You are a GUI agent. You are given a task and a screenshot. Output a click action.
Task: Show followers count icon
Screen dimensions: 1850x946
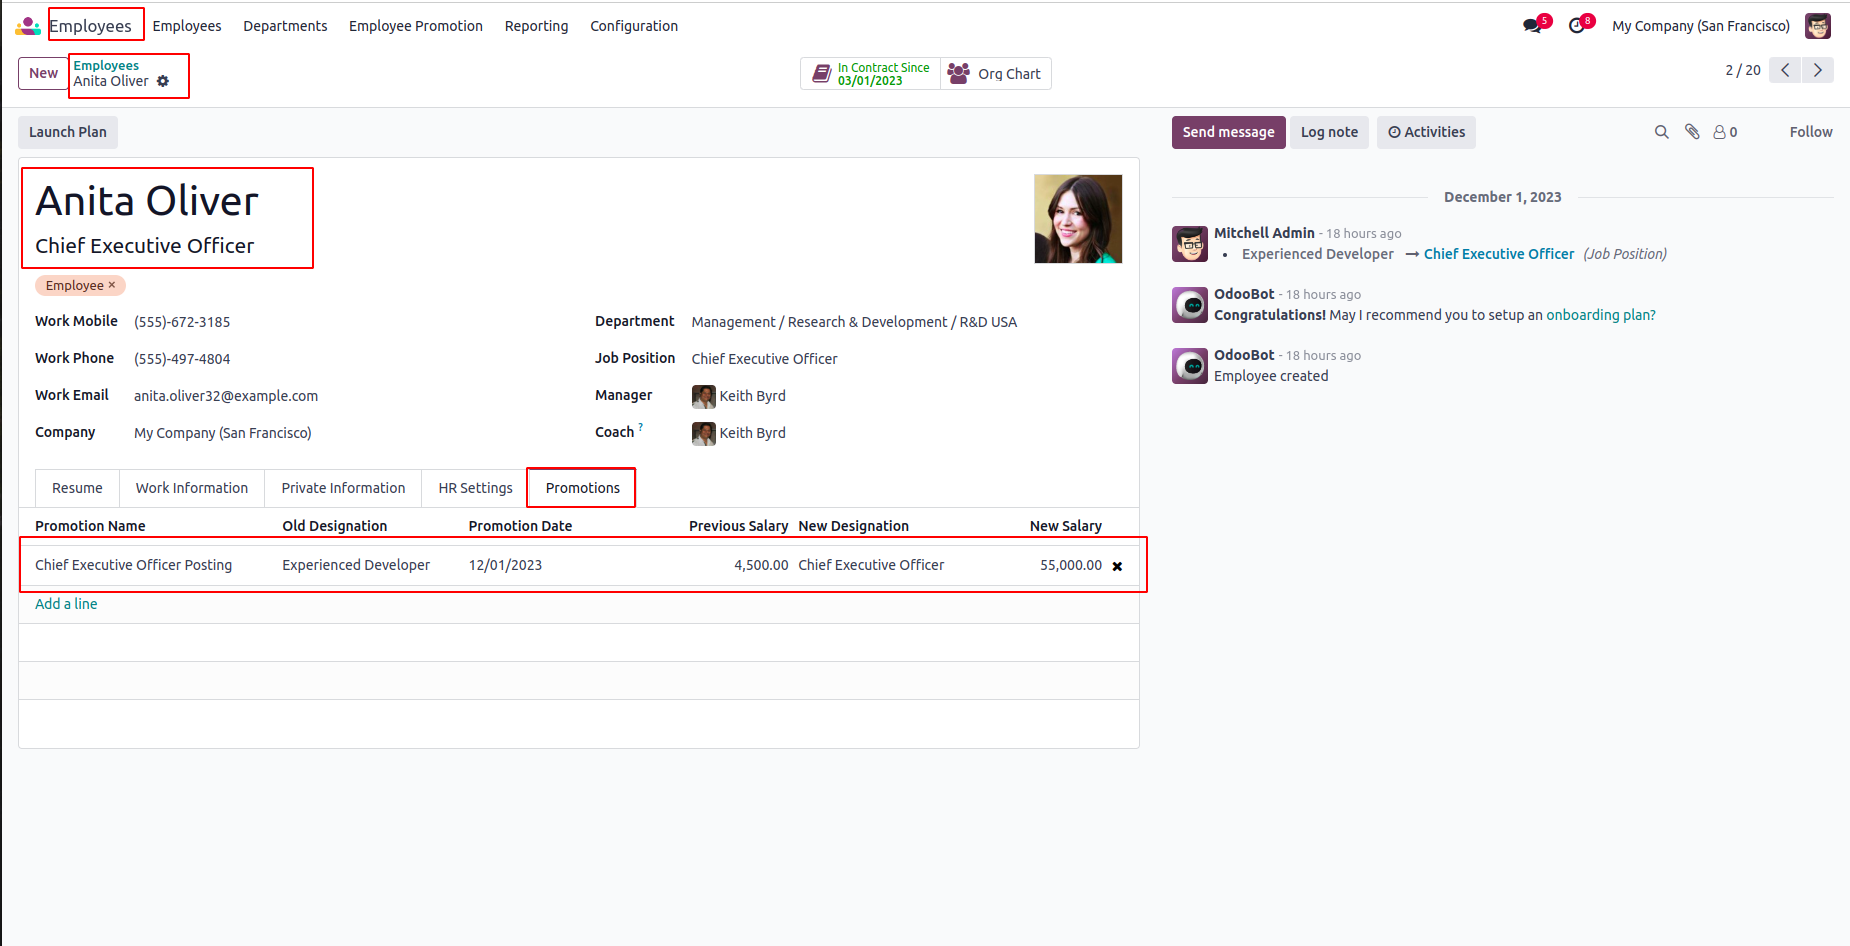pos(1725,132)
